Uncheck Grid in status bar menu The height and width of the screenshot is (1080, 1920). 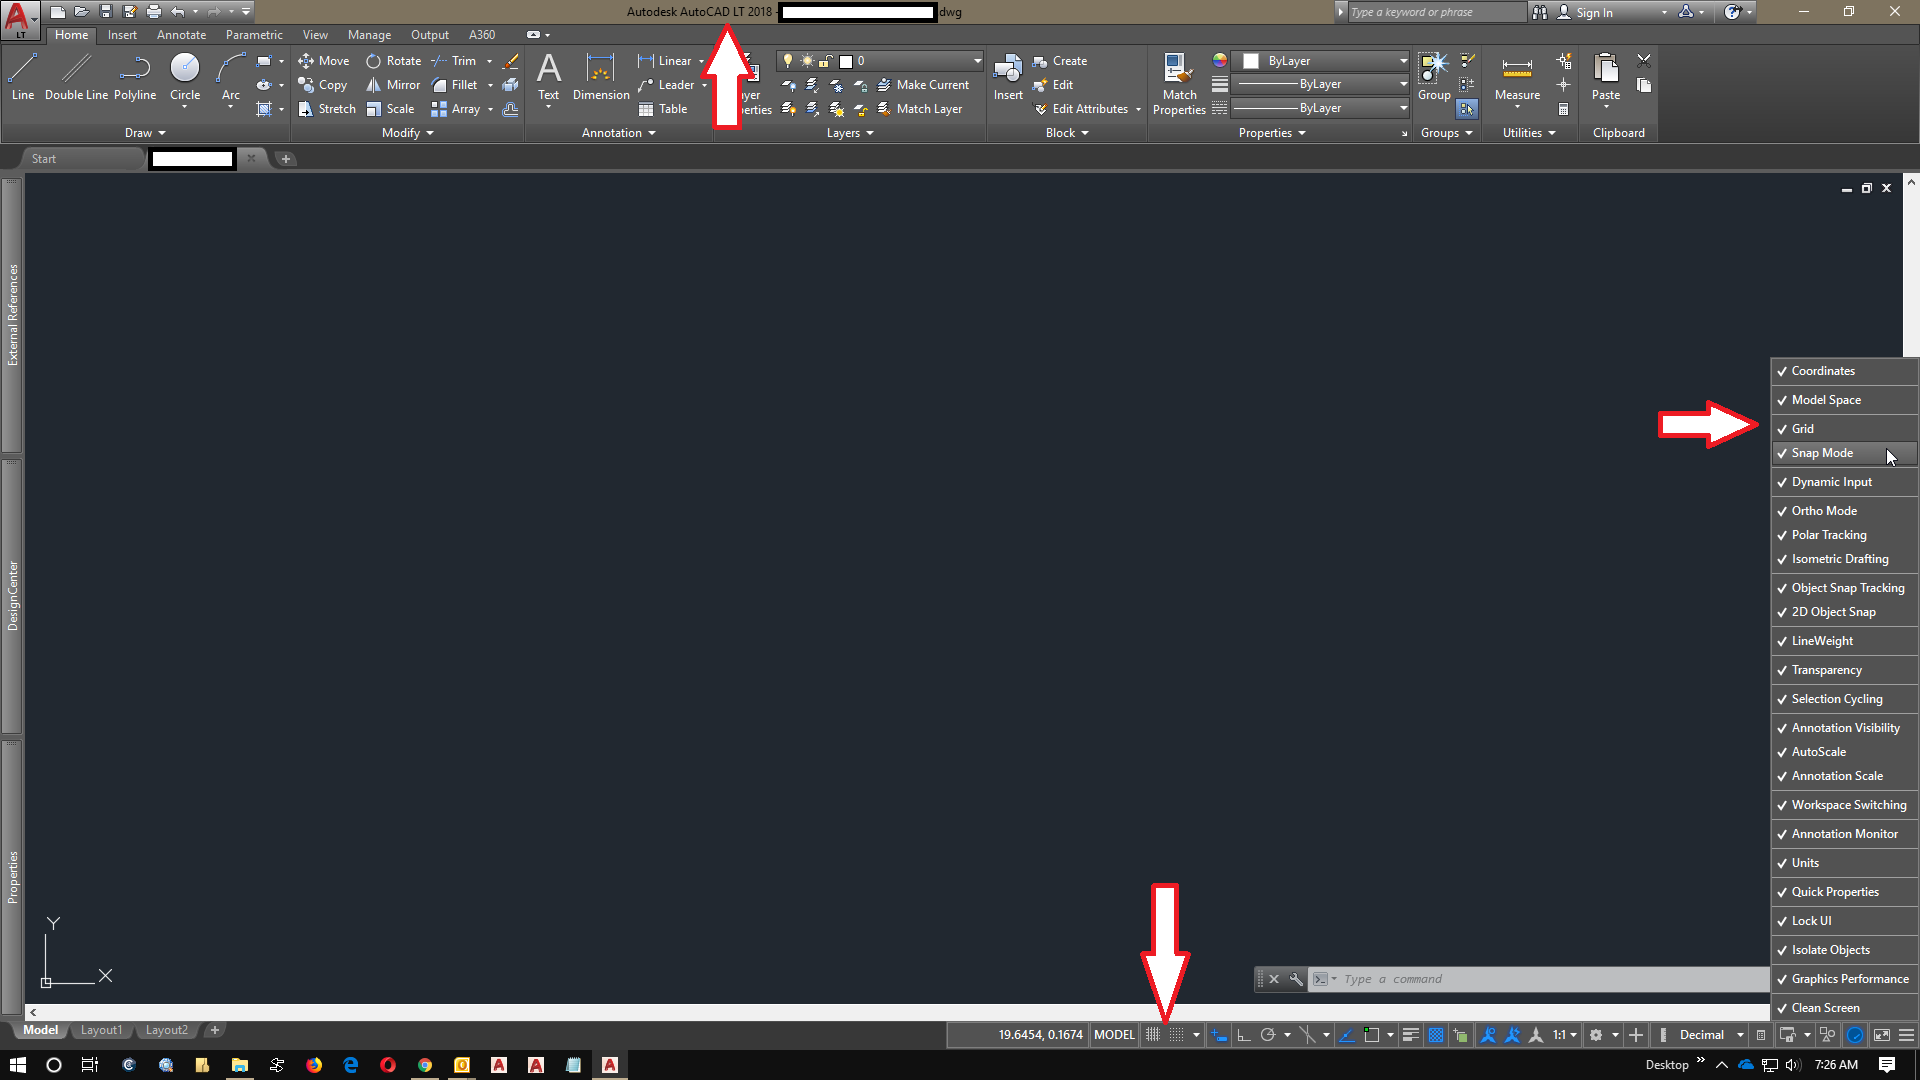(1802, 429)
